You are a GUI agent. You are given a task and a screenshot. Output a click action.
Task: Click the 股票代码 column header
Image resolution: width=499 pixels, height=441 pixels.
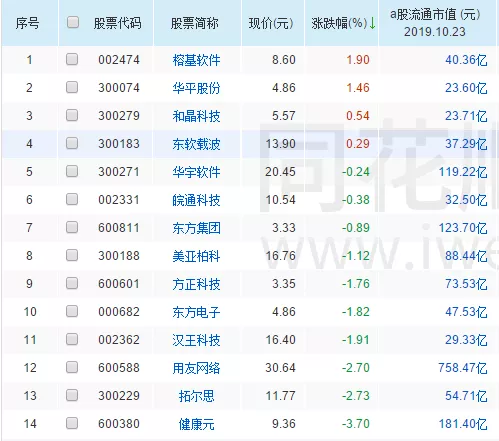[x=117, y=23]
